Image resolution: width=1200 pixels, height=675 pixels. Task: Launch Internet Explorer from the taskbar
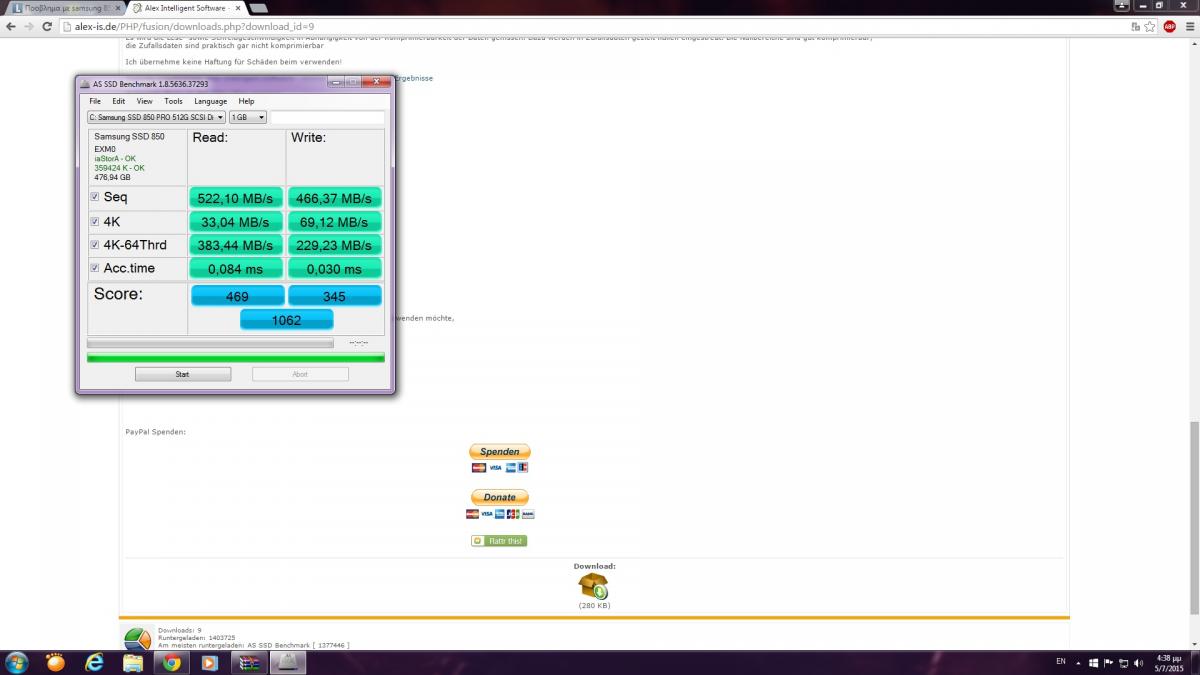click(x=95, y=662)
